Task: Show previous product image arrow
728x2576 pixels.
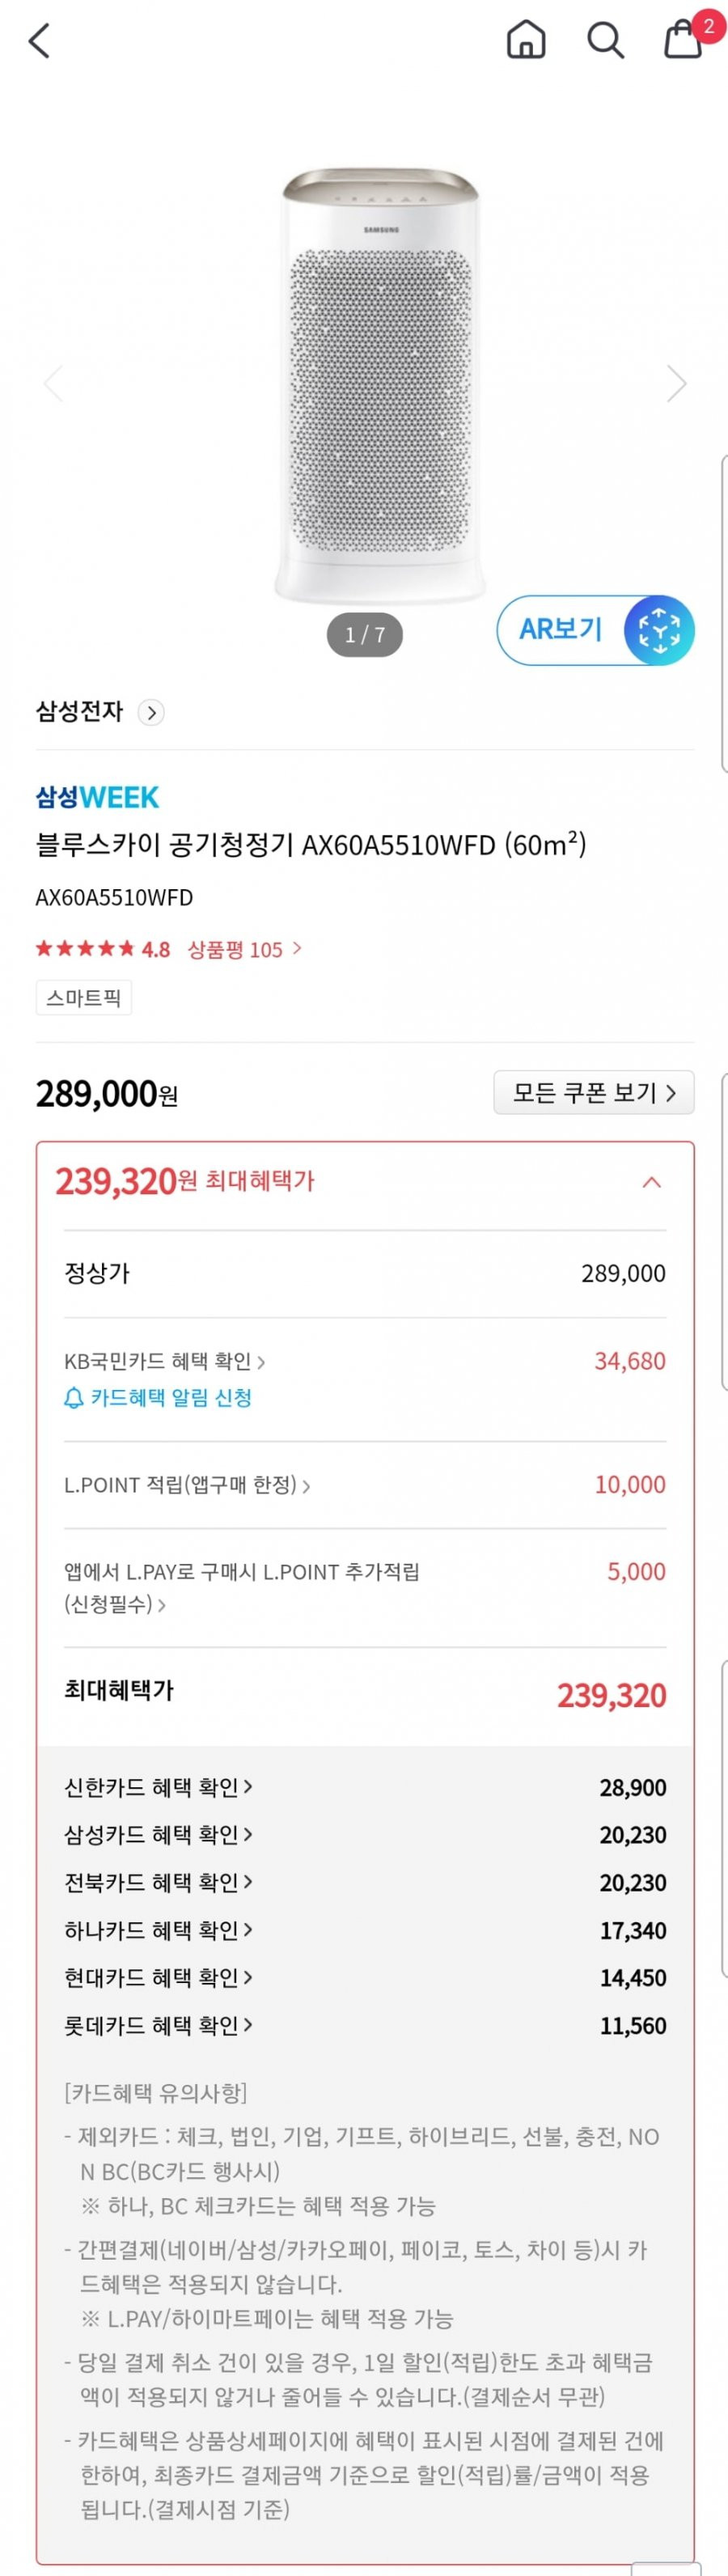Action: pos(52,383)
